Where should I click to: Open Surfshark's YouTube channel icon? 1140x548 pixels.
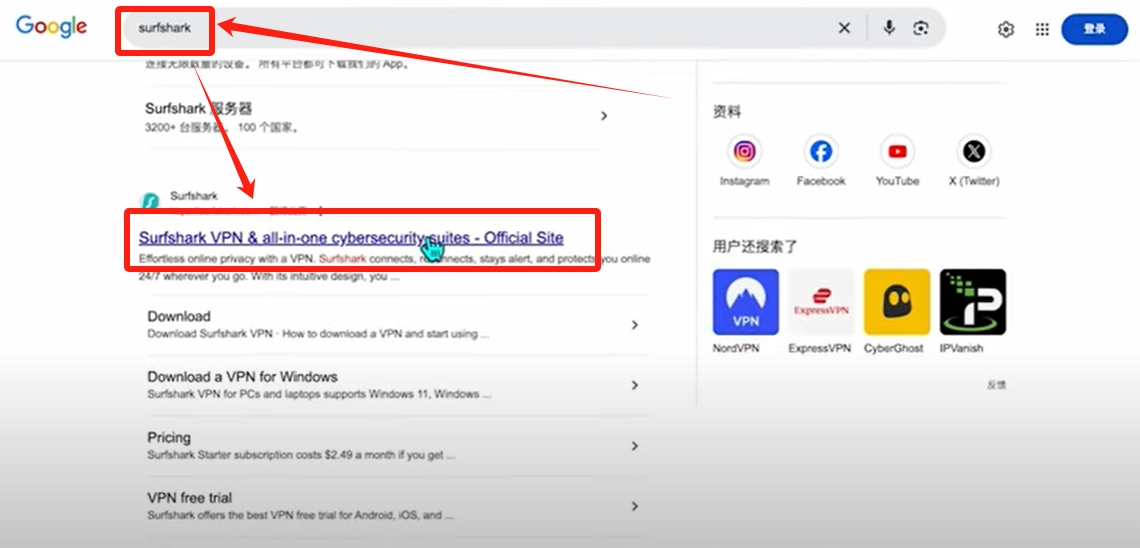897,152
